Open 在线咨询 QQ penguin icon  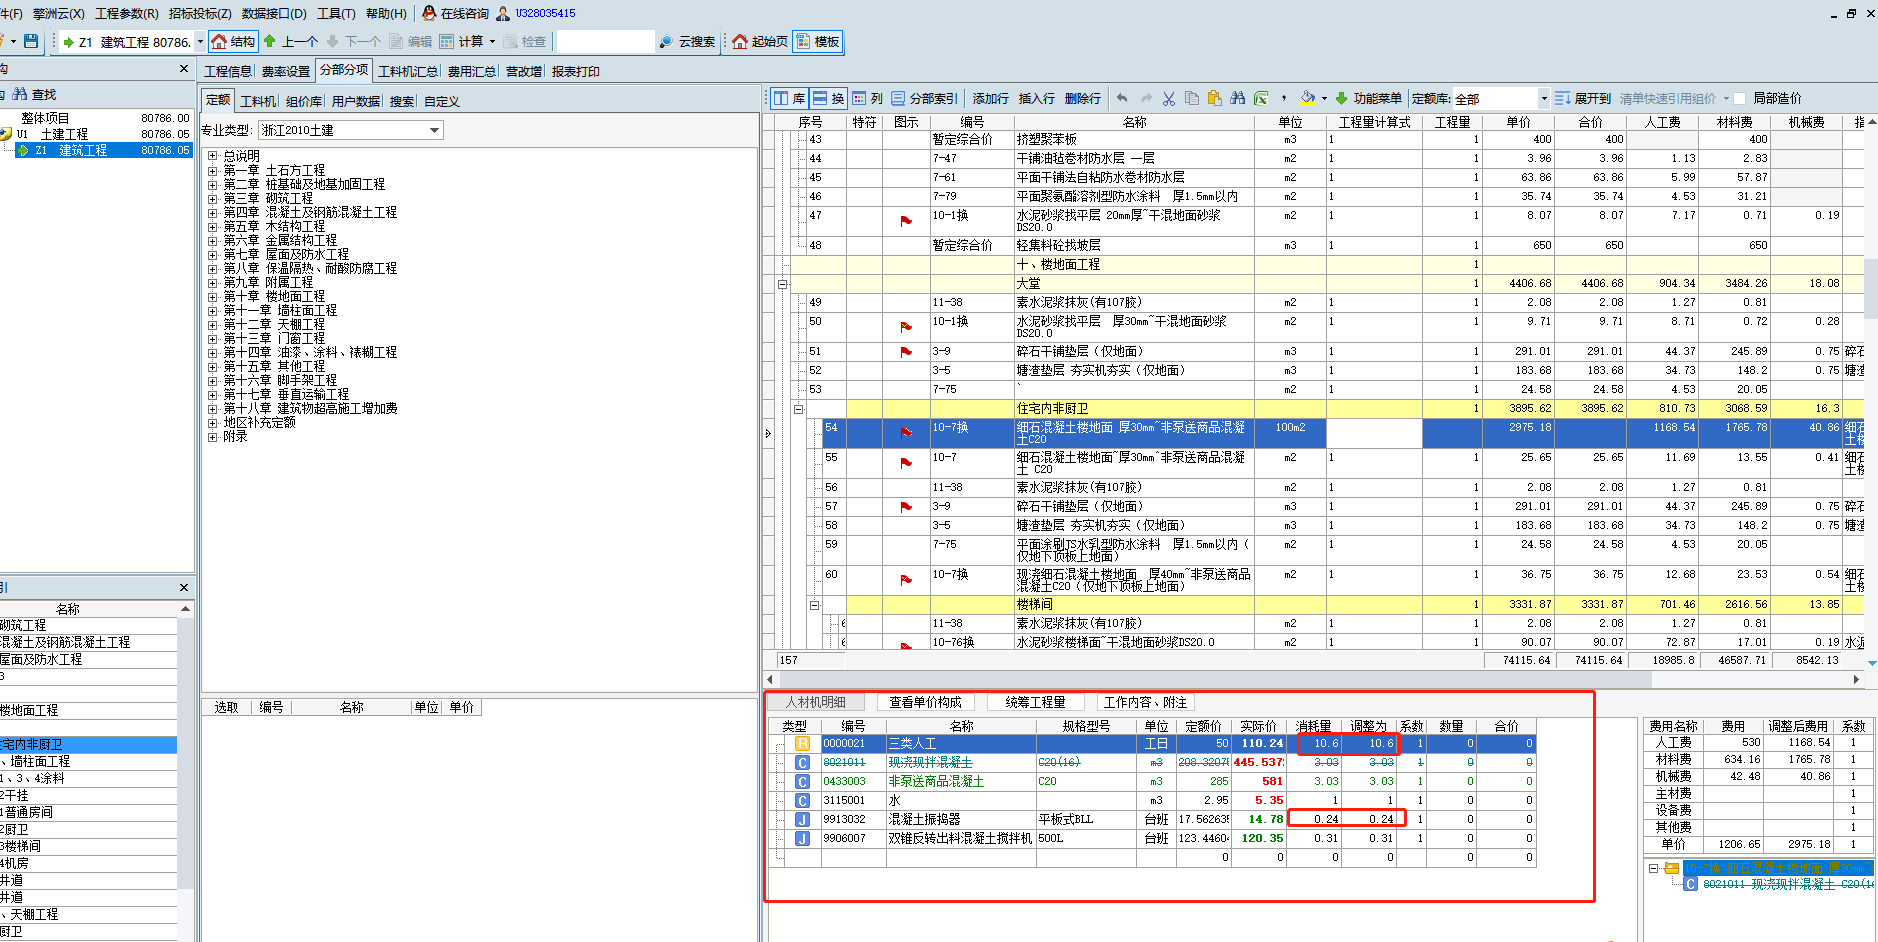point(429,13)
